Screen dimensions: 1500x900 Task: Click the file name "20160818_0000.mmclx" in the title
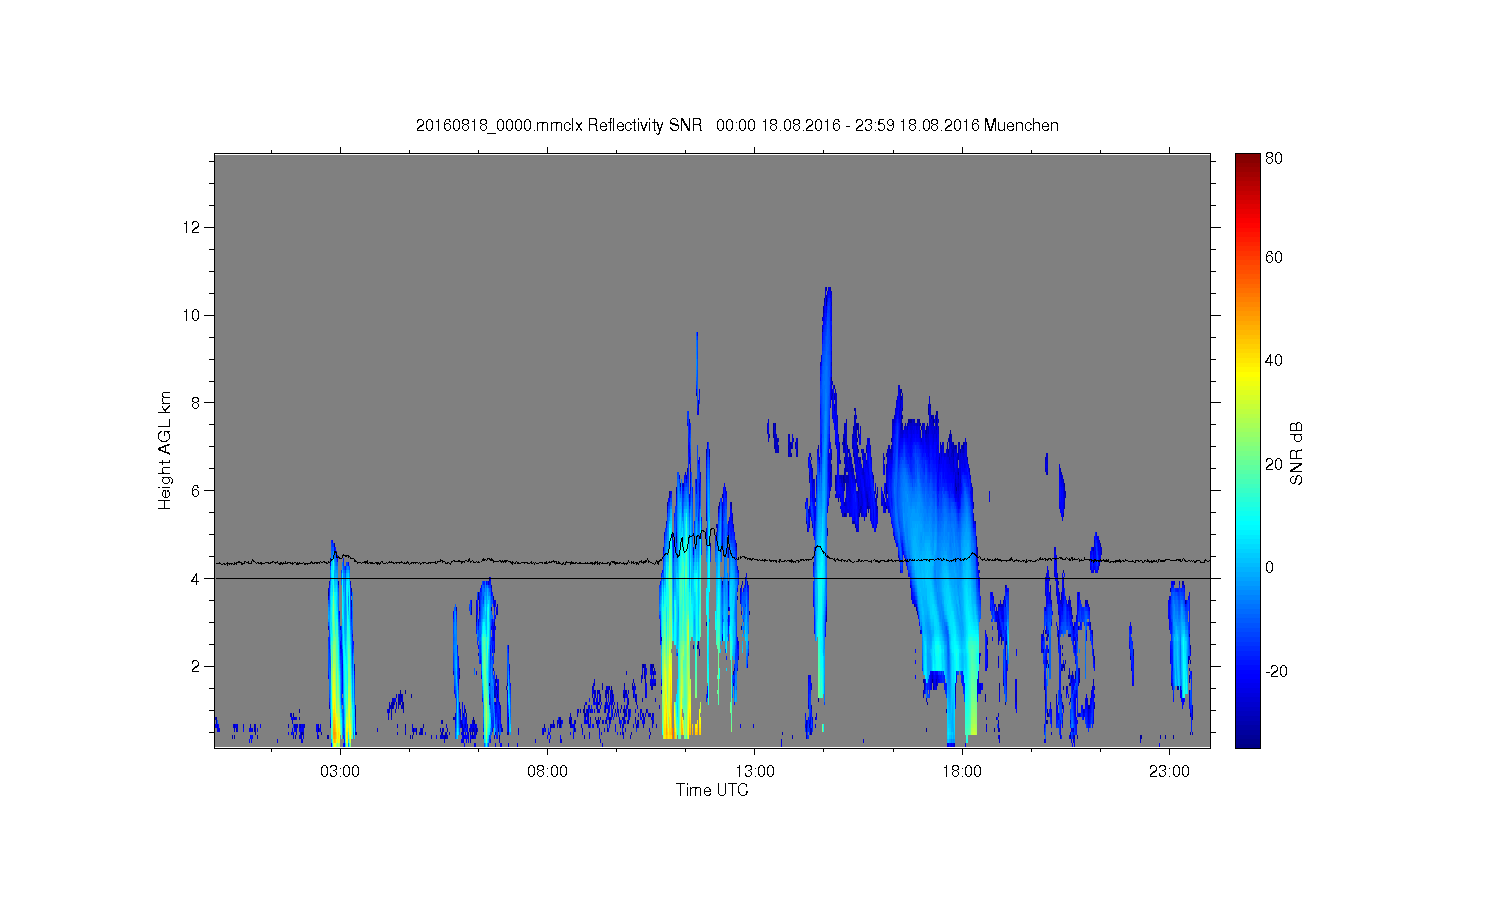(499, 126)
